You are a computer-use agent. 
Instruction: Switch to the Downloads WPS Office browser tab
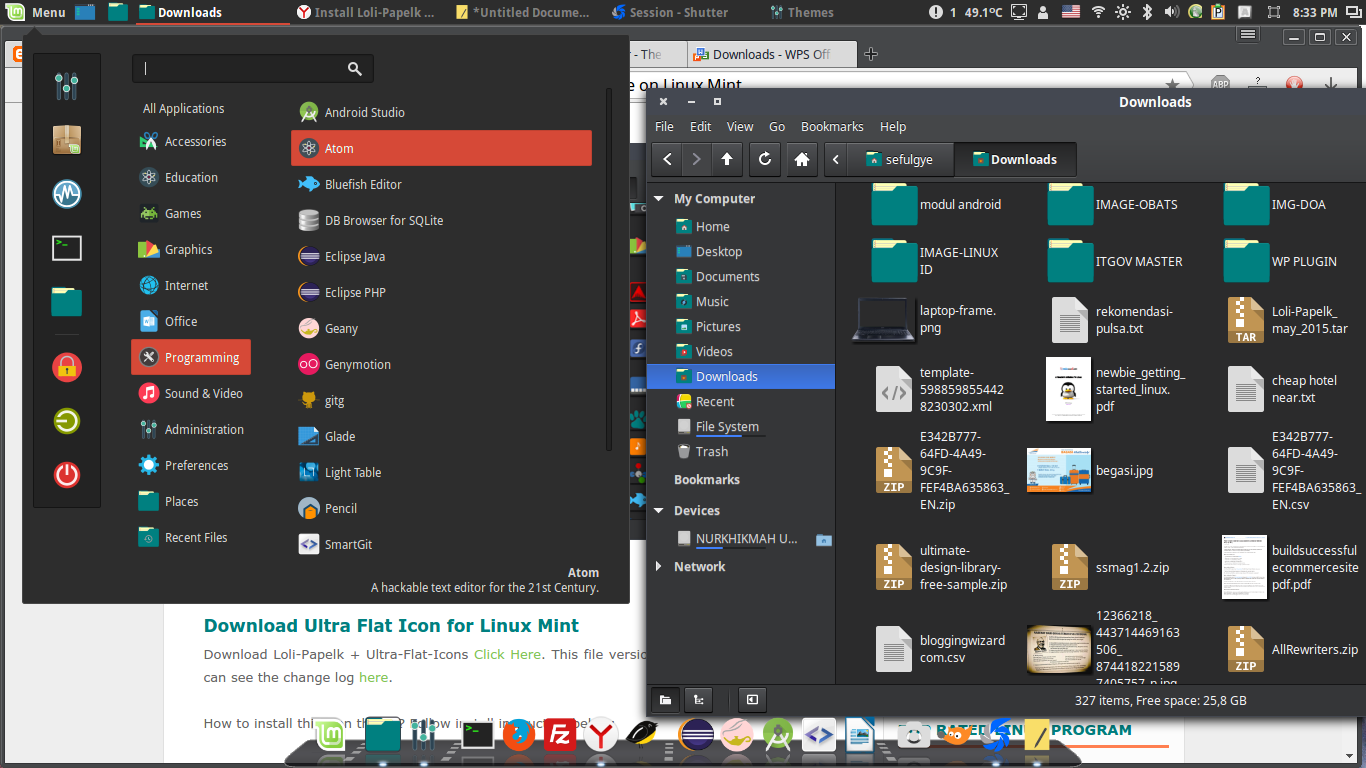(x=771, y=55)
